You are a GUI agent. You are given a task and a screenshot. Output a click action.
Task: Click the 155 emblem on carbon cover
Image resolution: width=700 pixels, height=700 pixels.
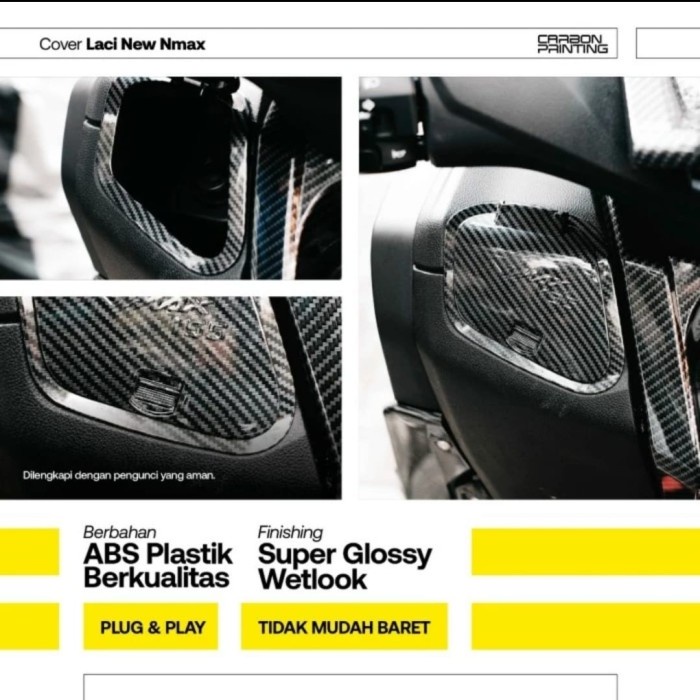[205, 329]
